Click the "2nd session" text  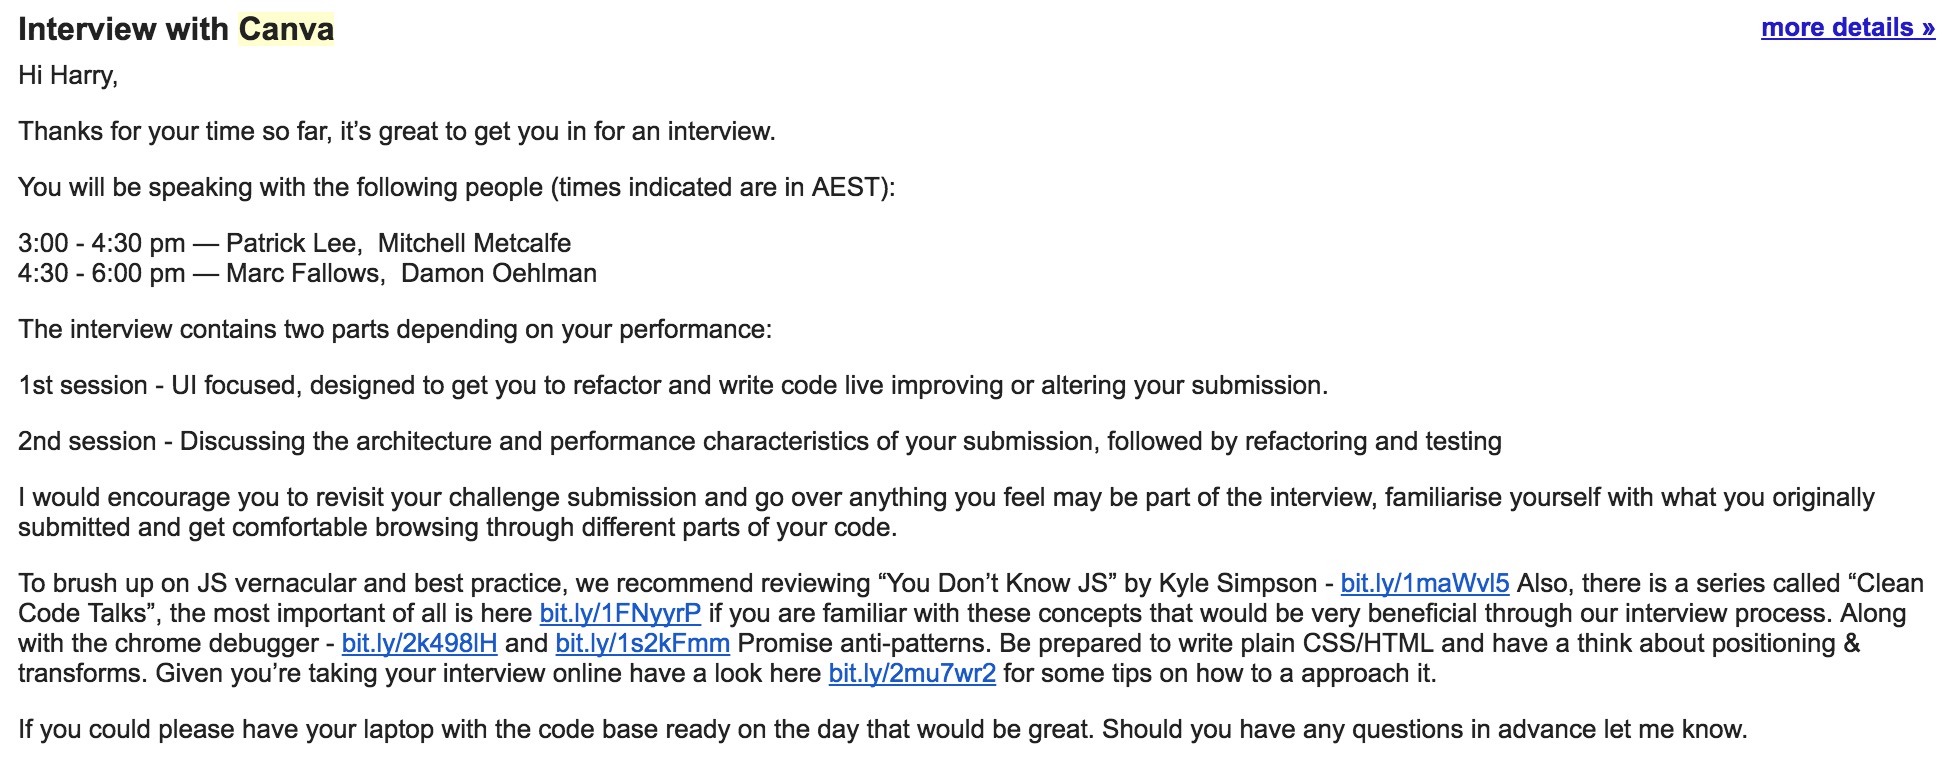pyautogui.click(x=87, y=442)
